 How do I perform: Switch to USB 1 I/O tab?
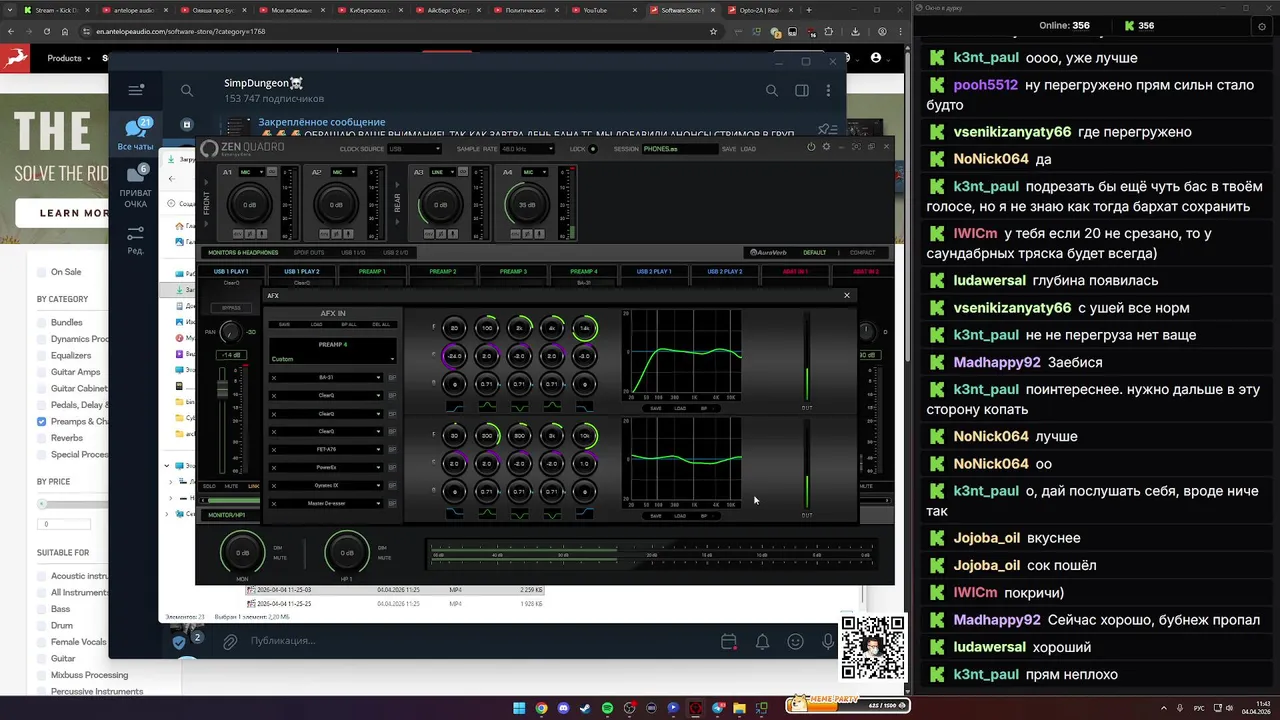point(353,252)
